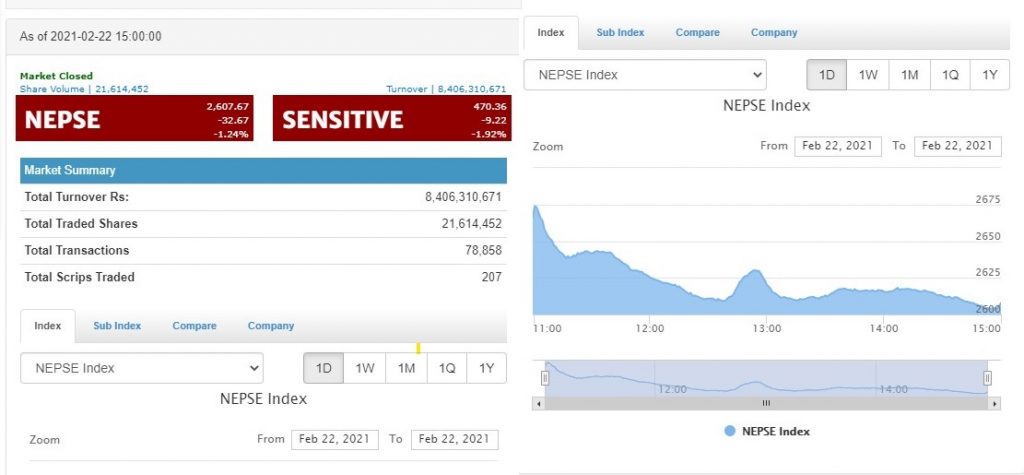Viewport: 1024px width, 475px height.
Task: Select Index tab below Market Summary
Action: pos(48,326)
